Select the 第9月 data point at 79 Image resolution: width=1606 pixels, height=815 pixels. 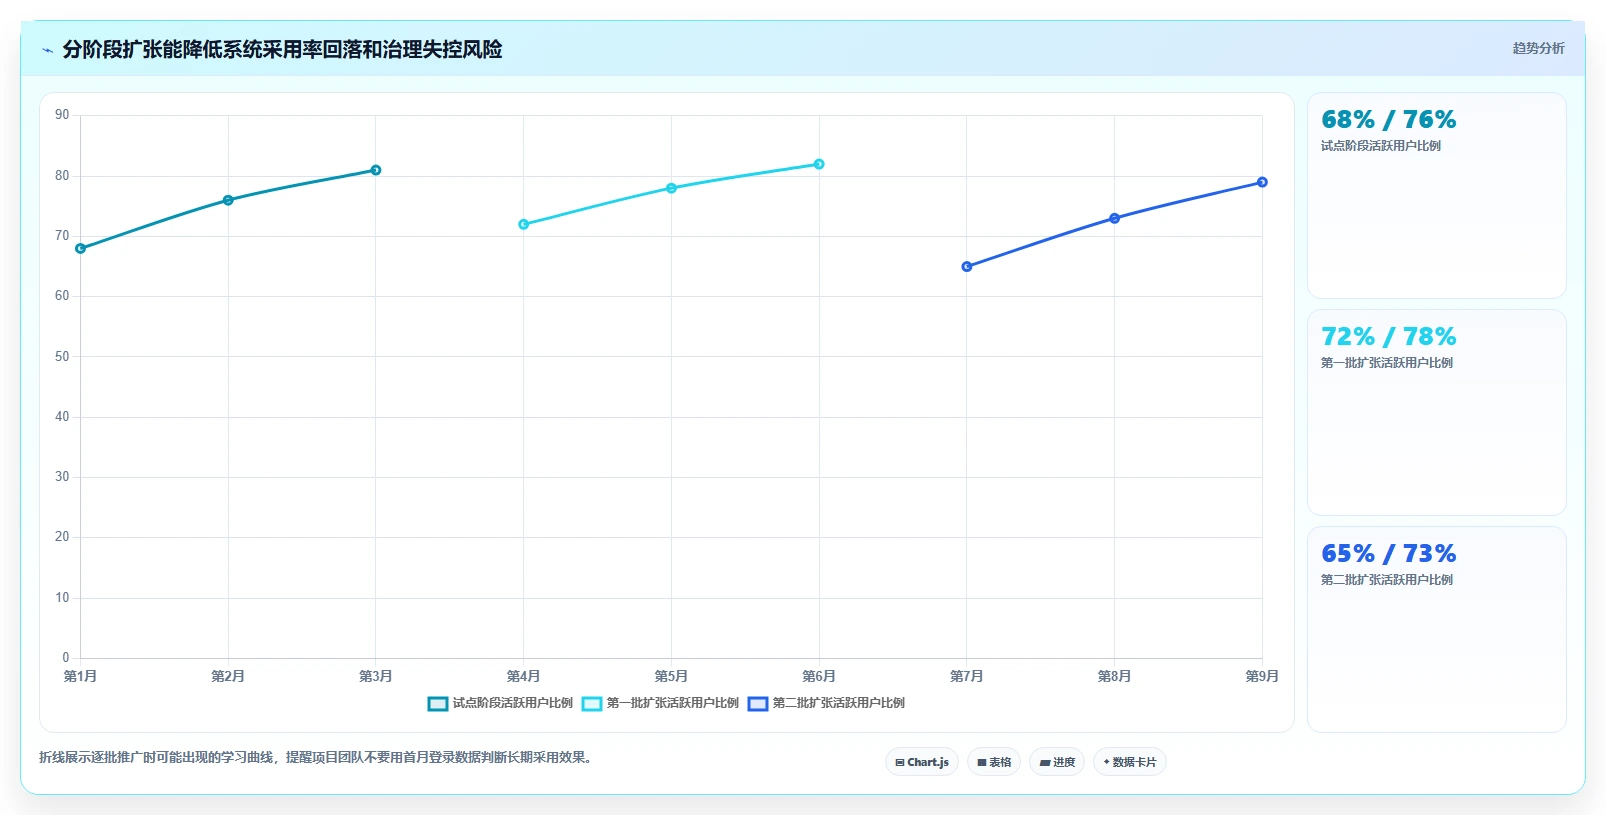1262,182
